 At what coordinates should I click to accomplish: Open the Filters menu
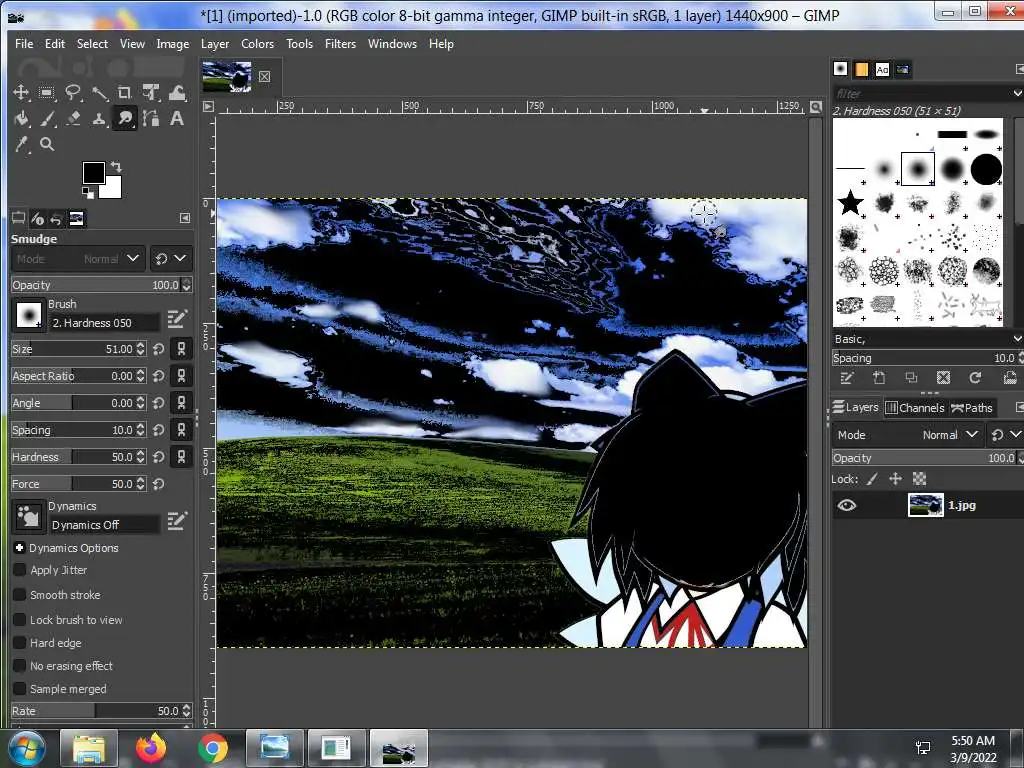340,44
